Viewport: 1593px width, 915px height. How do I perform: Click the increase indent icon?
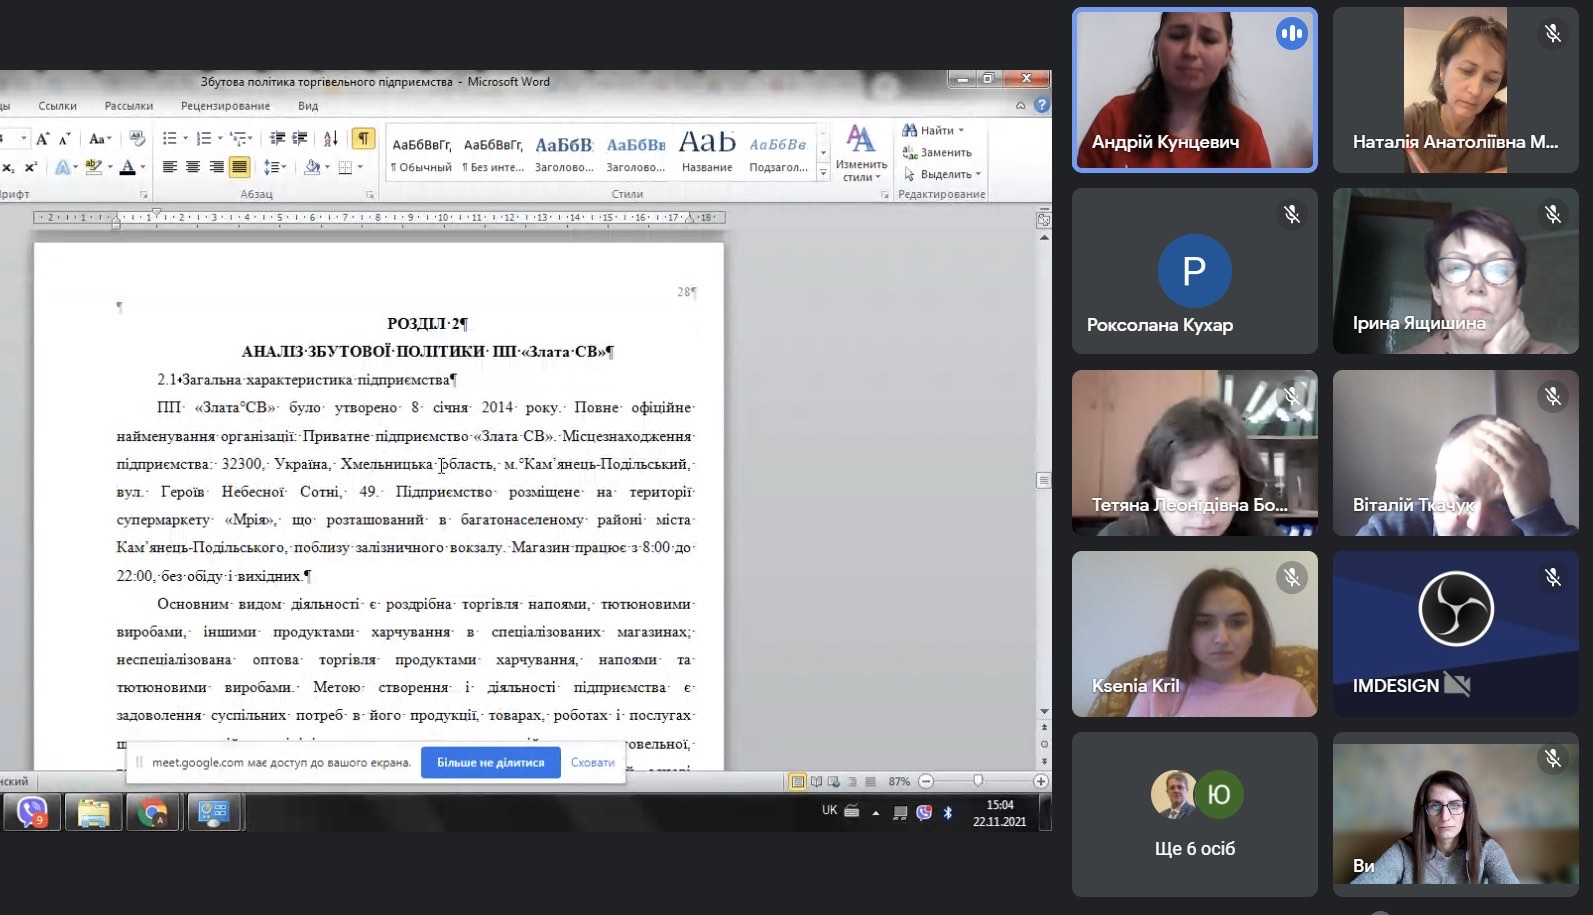tap(299, 138)
